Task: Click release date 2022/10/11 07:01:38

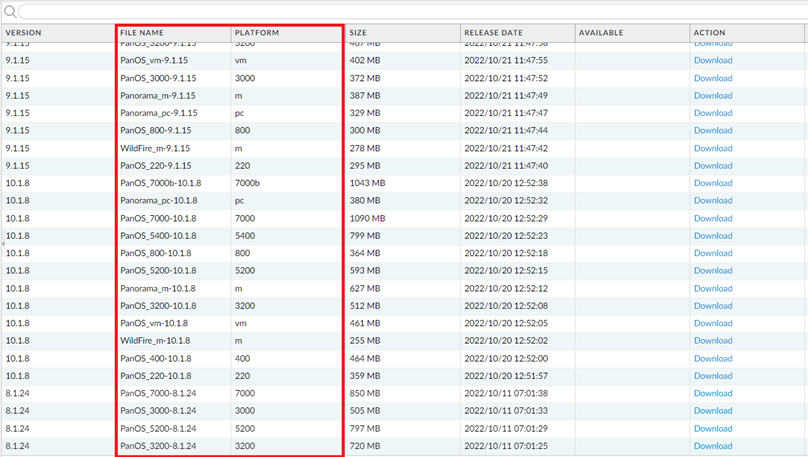Action: (x=506, y=393)
